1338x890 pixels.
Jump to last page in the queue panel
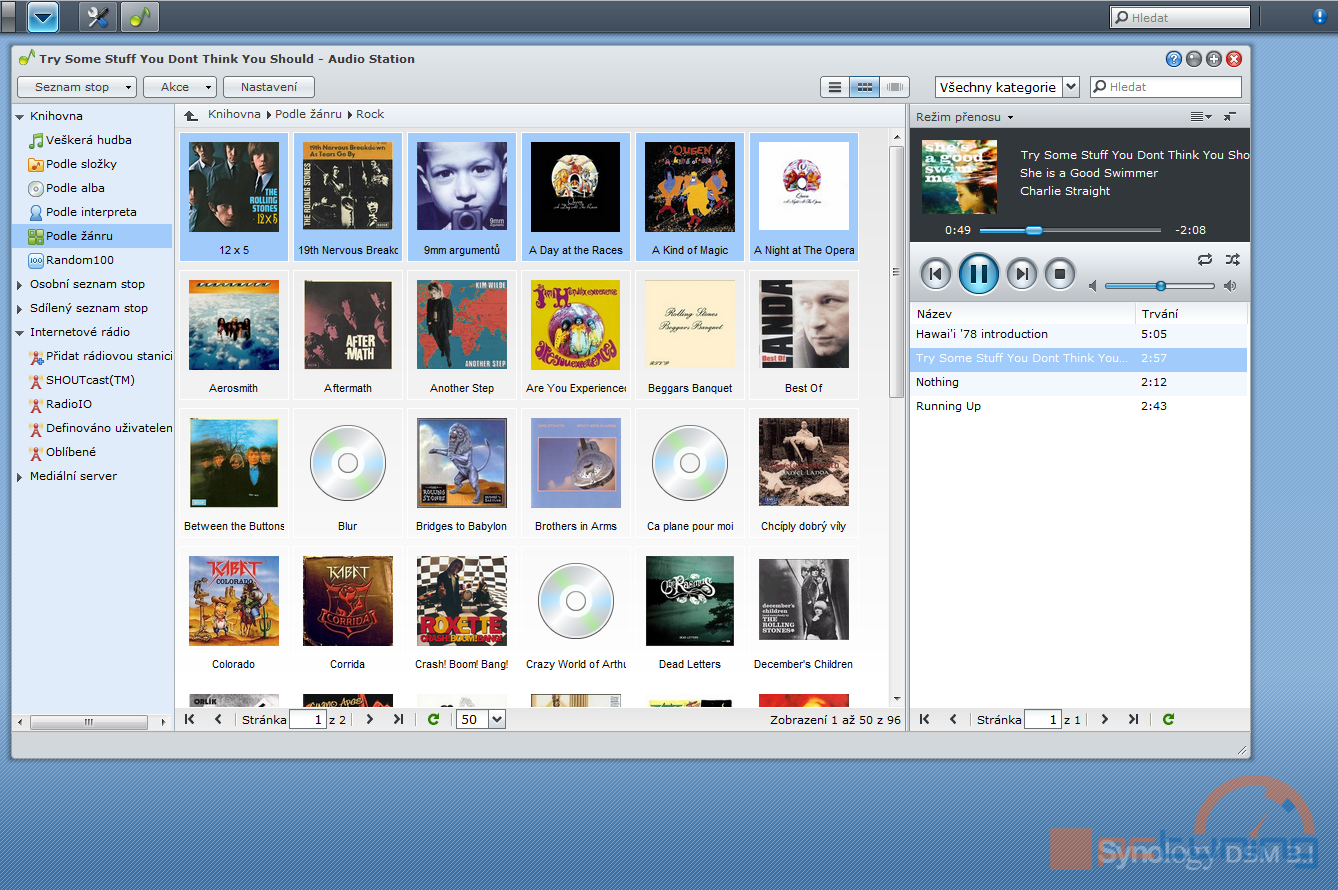coord(1133,719)
